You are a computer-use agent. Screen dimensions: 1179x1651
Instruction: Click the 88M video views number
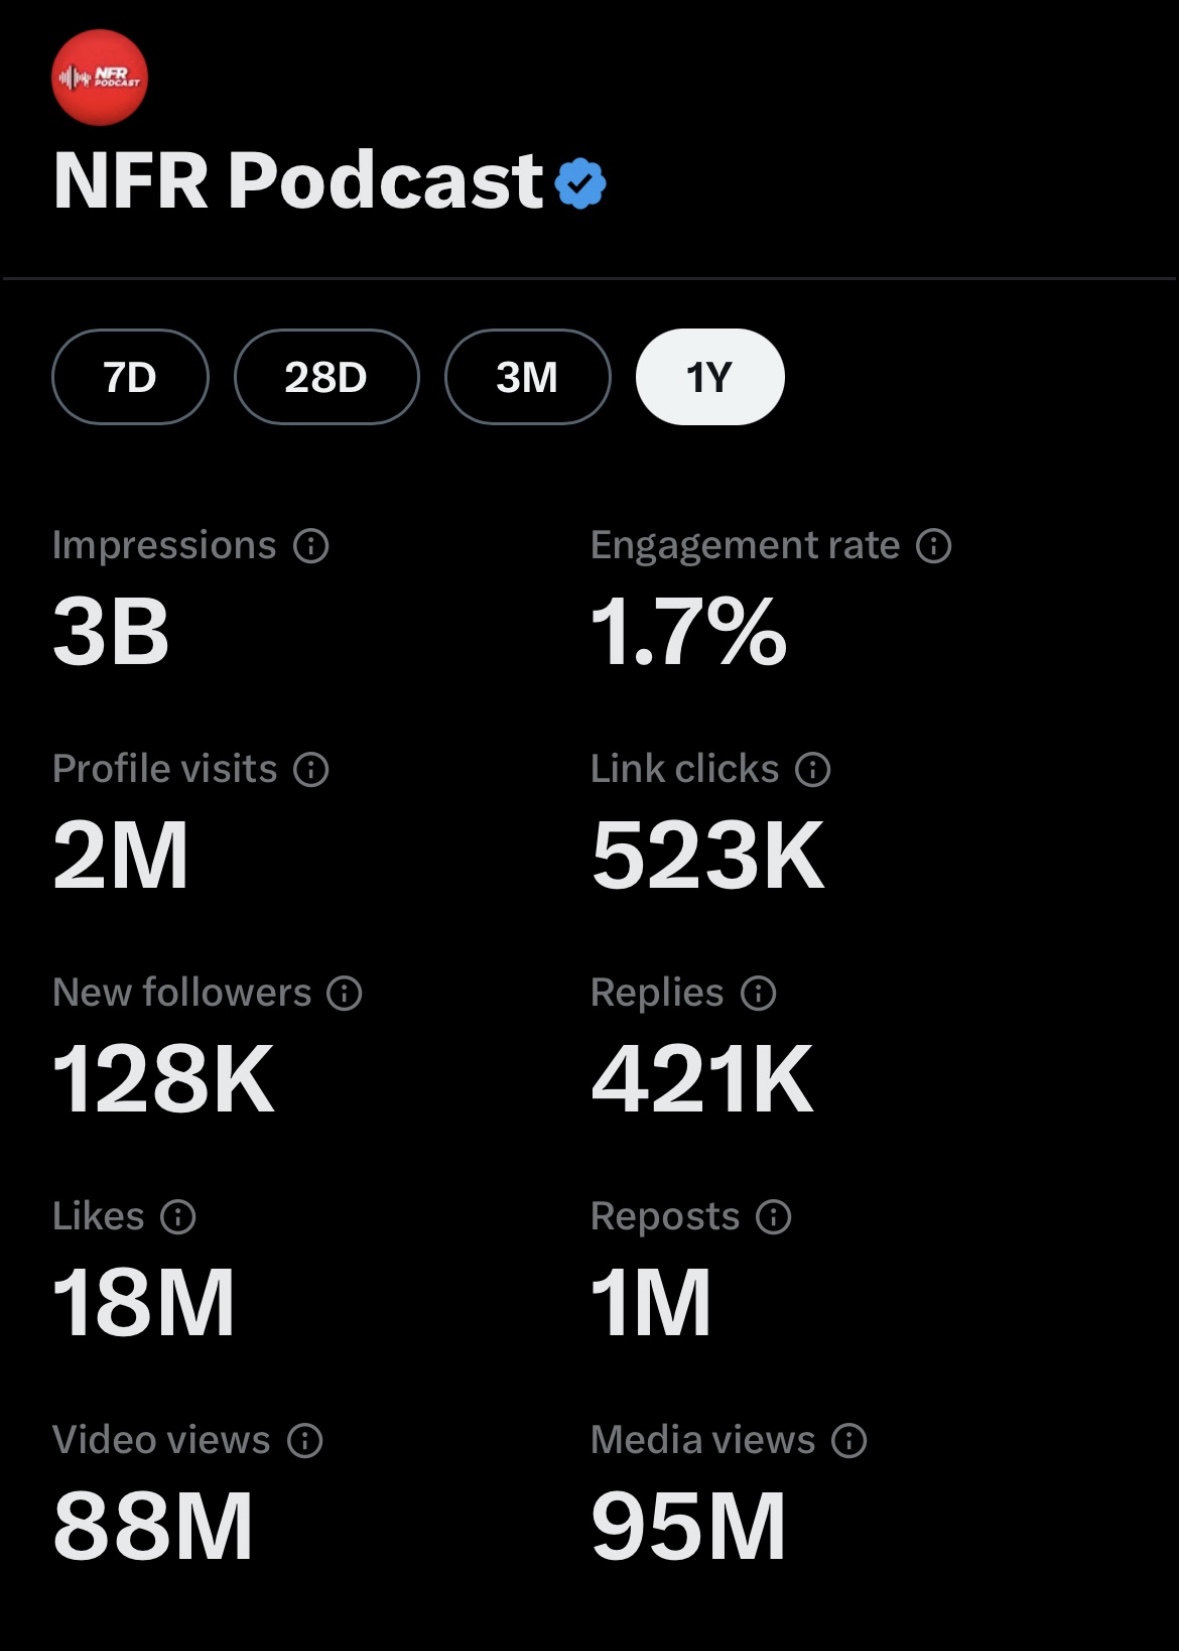click(x=153, y=1527)
